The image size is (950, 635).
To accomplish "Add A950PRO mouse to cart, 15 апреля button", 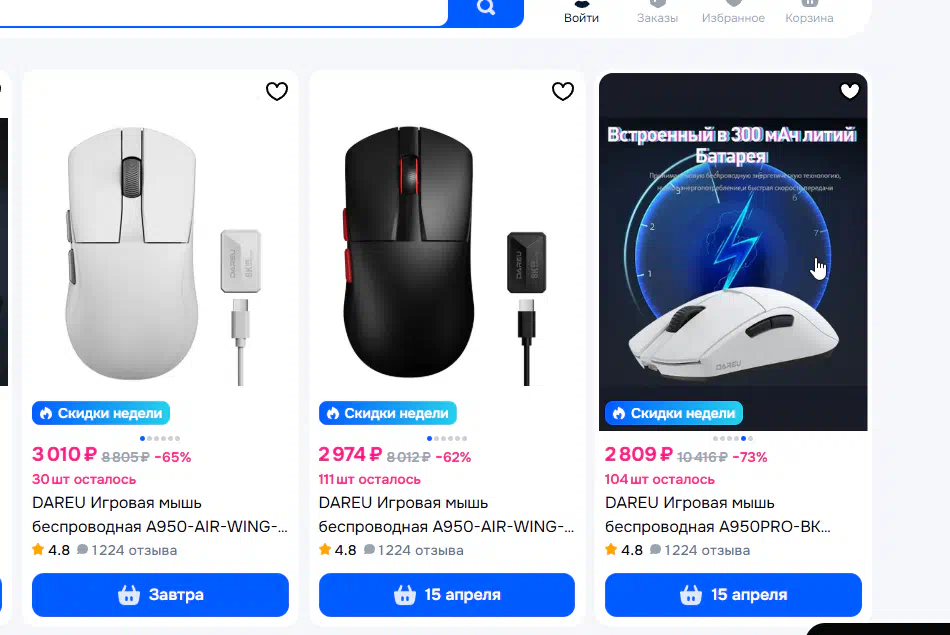I will (733, 595).
